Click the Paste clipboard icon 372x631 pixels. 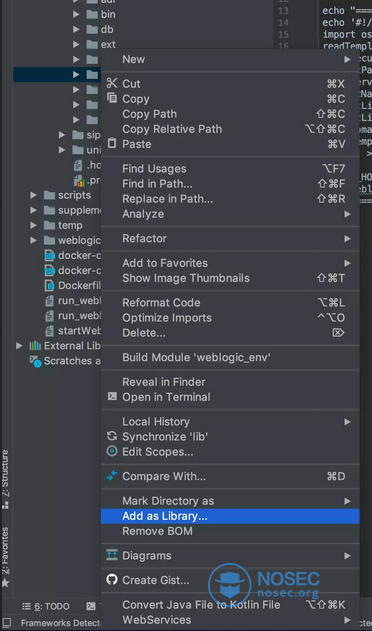(x=112, y=144)
